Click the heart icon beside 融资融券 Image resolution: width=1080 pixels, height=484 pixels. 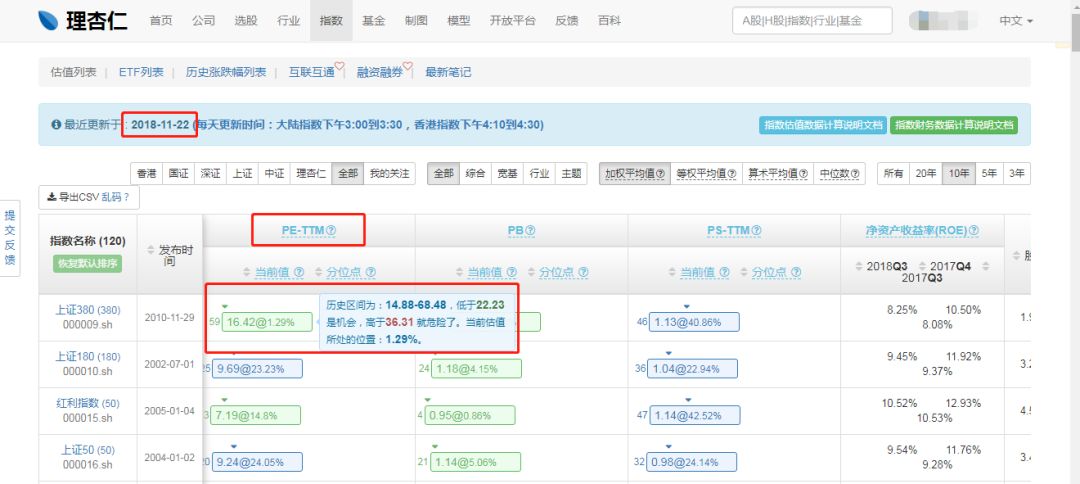click(x=407, y=66)
